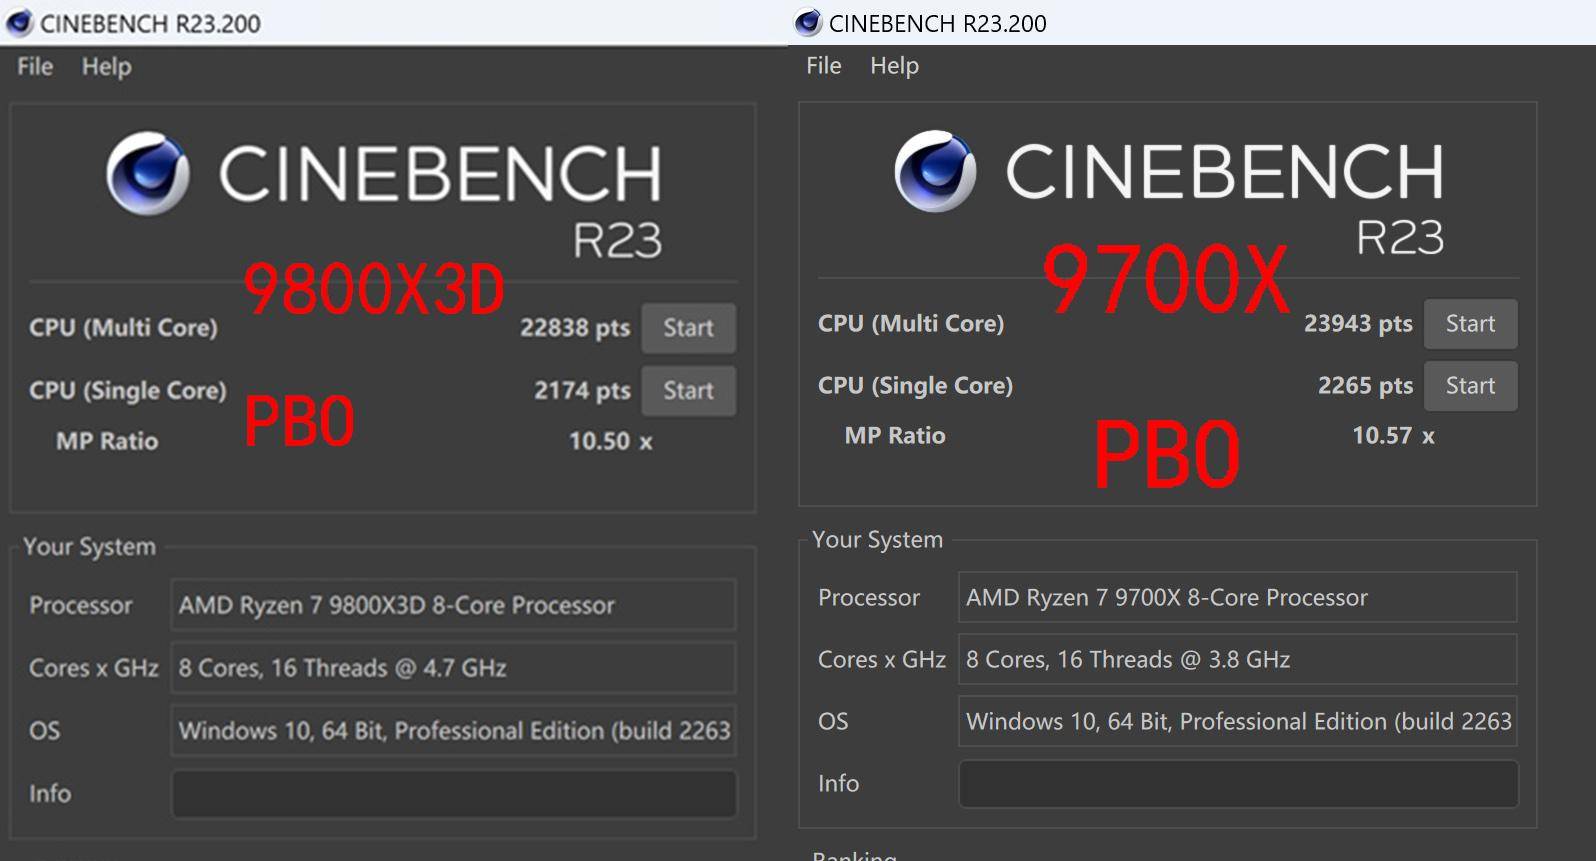1596x861 pixels.
Task: Click 'Your System' heading in right window
Action: coord(877,540)
